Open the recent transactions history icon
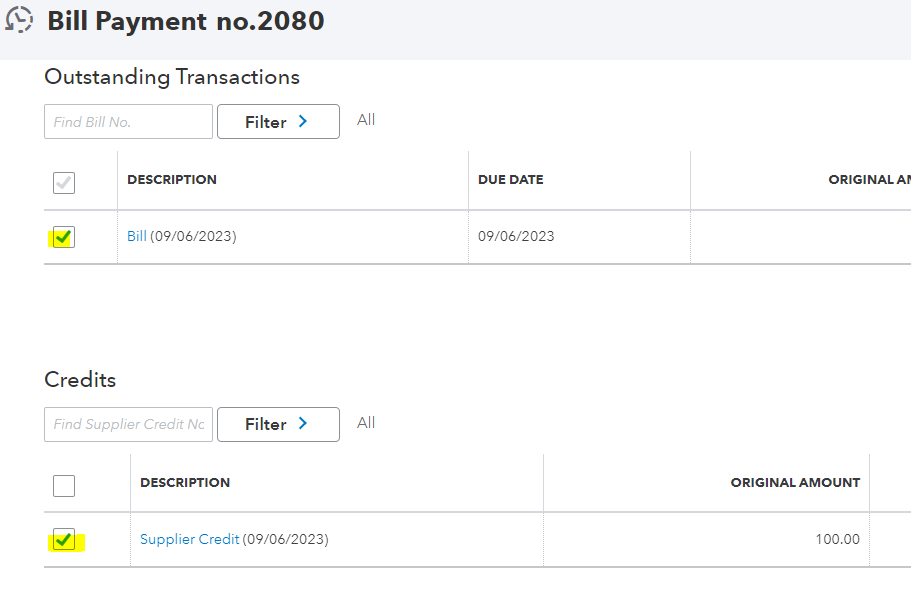This screenshot has height=607, width=911. click(19, 20)
